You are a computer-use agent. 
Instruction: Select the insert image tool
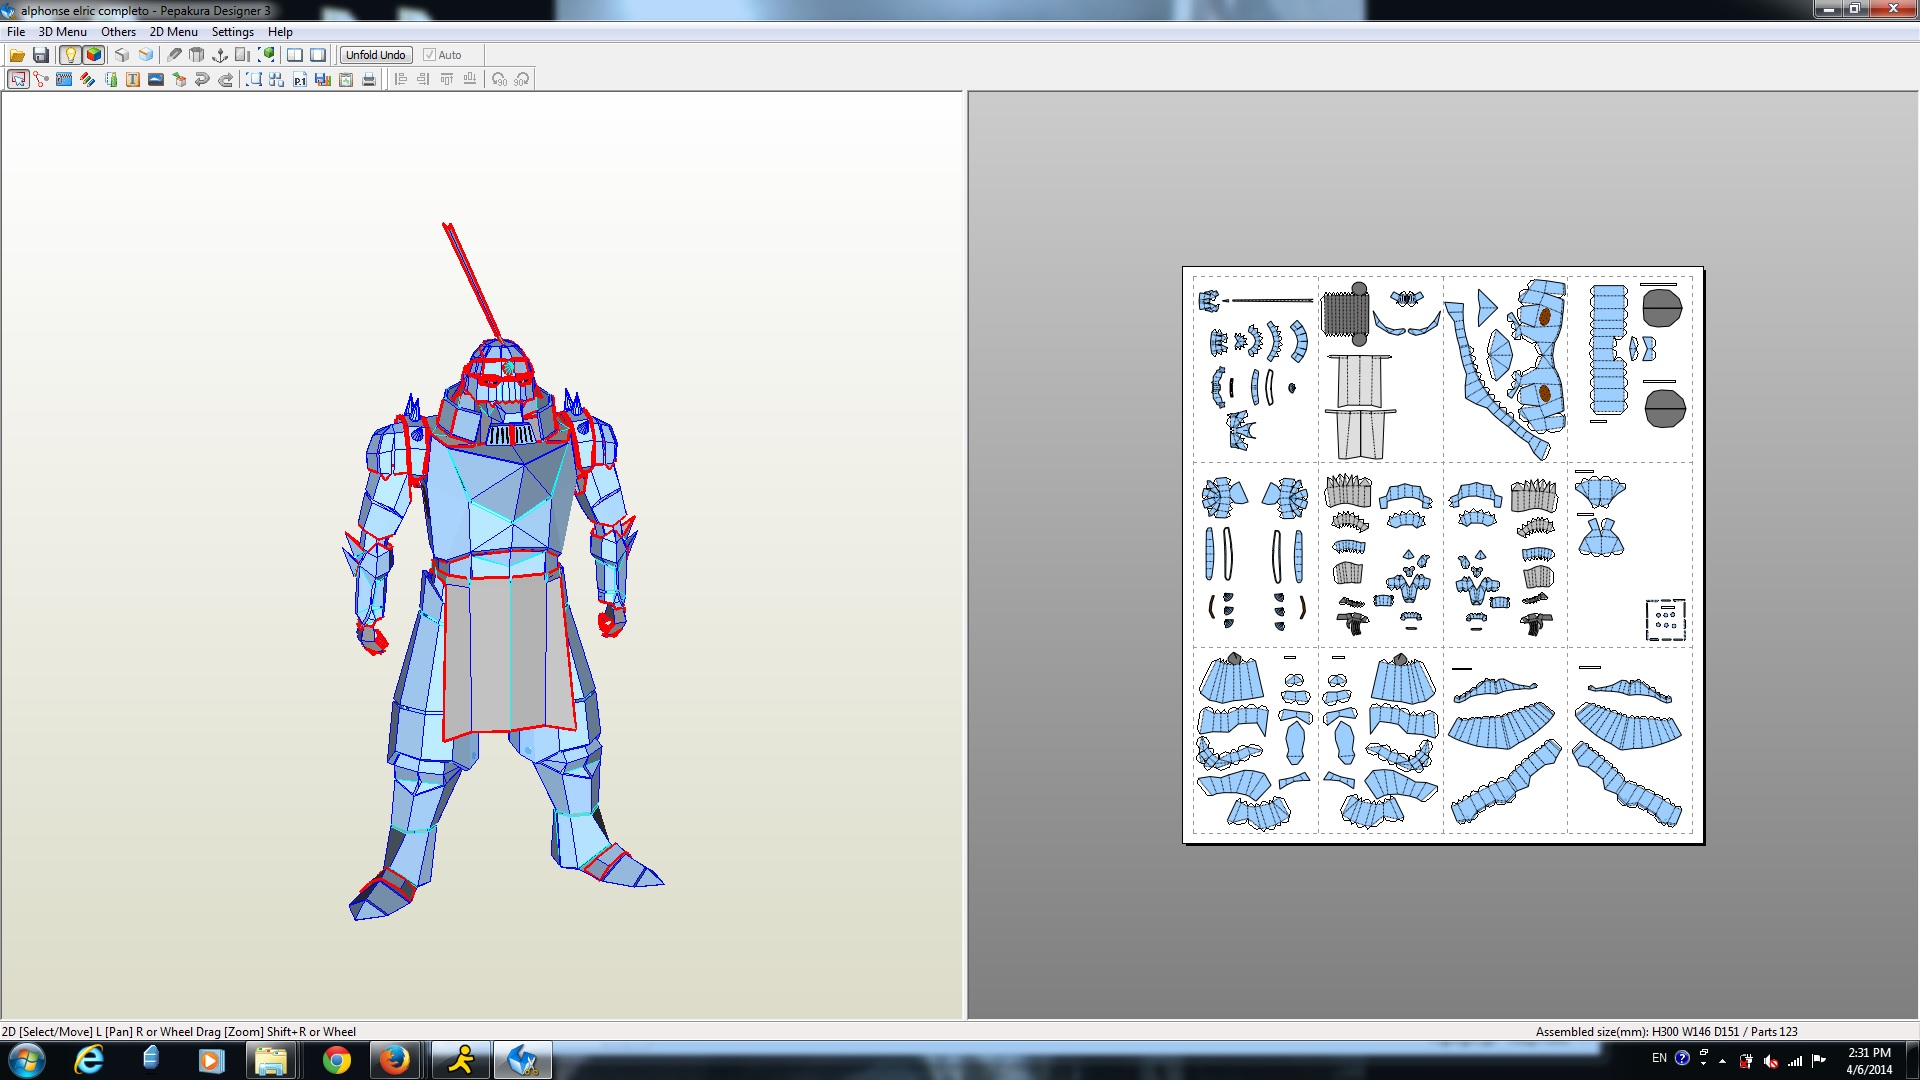(156, 79)
